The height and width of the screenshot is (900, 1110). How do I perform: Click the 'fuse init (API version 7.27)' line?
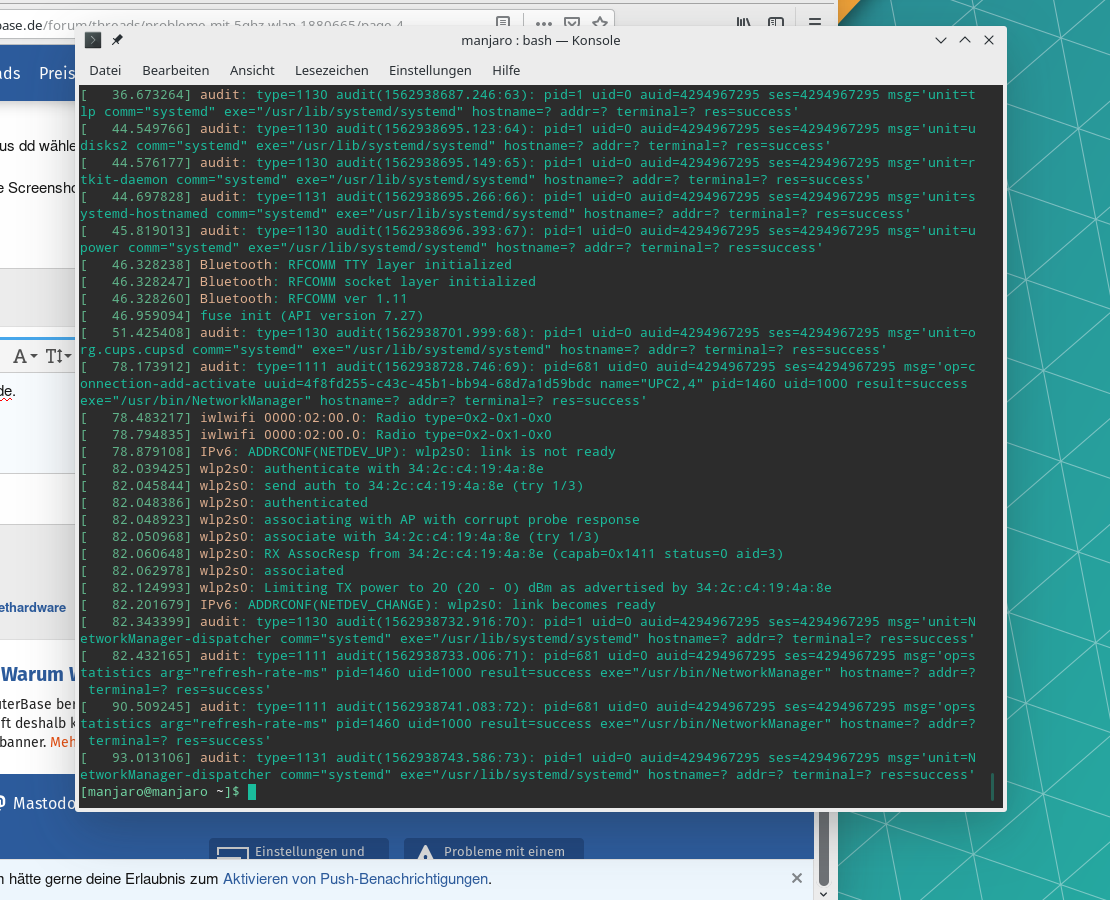[311, 316]
